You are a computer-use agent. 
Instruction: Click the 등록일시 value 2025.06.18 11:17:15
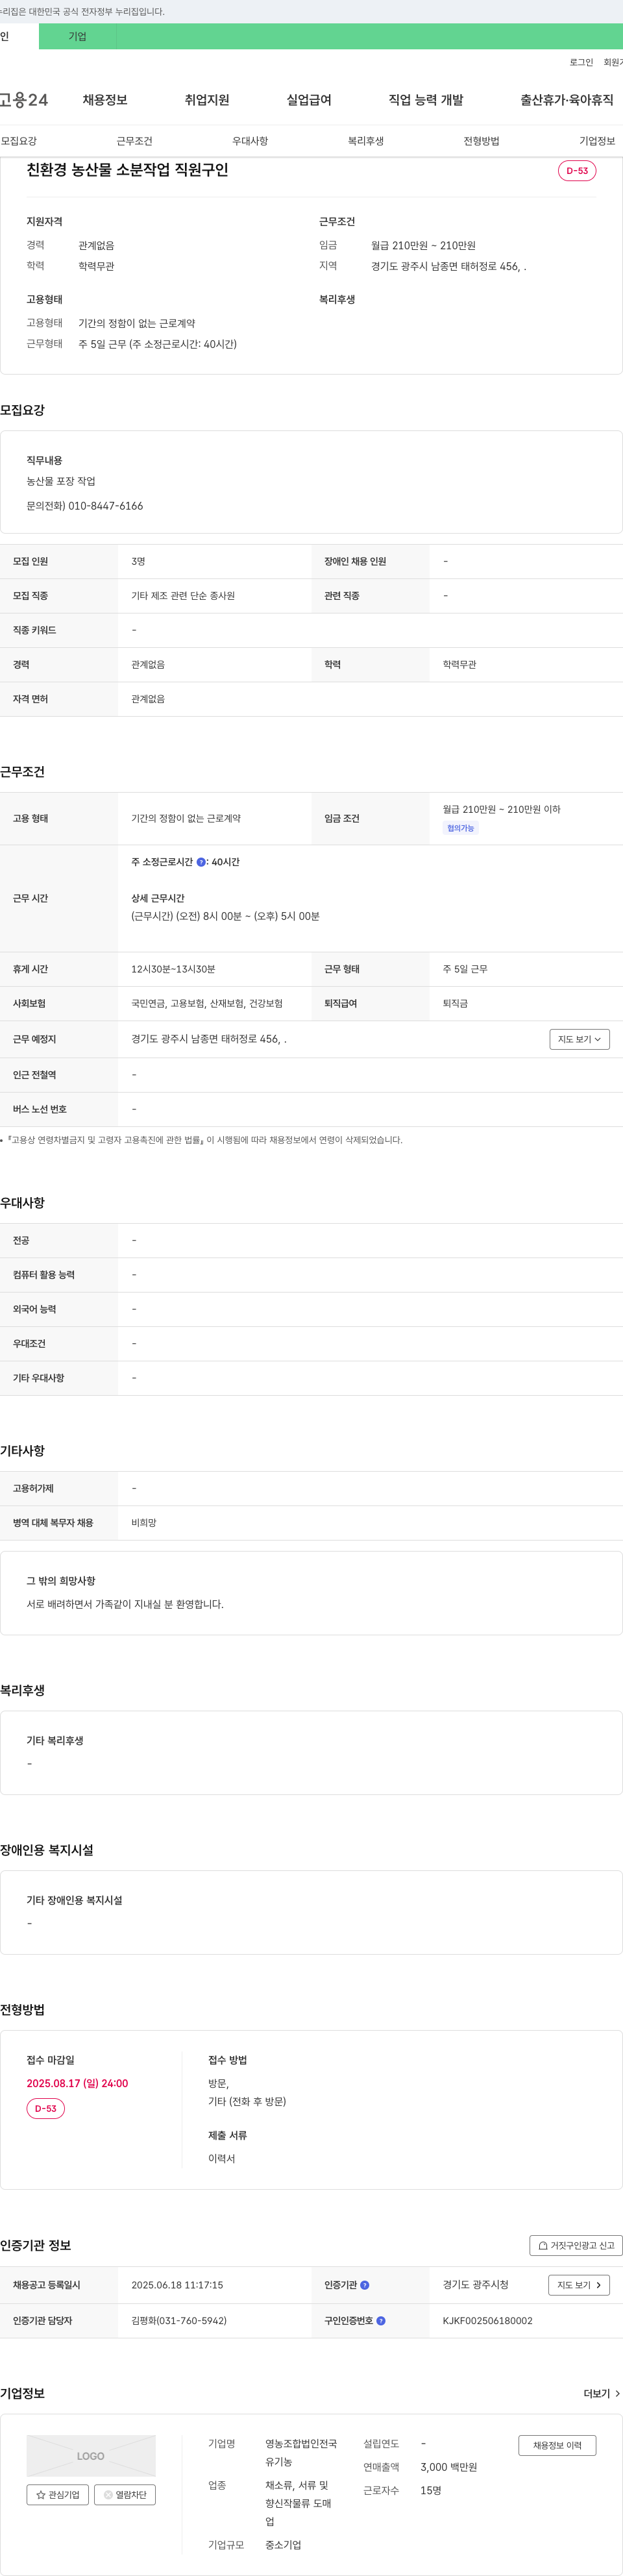pyautogui.click(x=177, y=2285)
